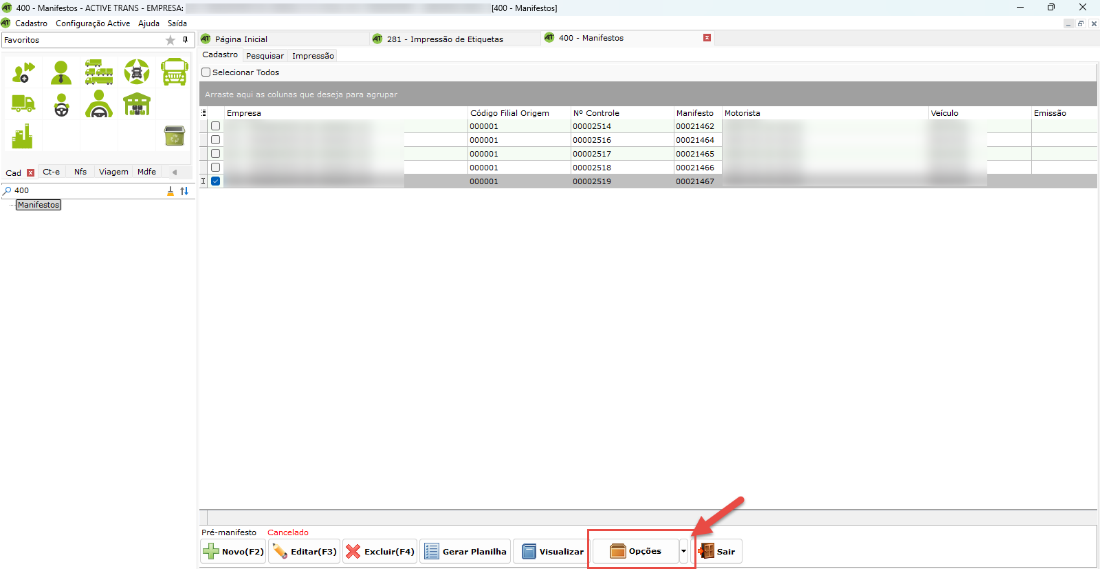This screenshot has height=569, width=1100.
Task: Switch to the Nfs sidebar tab
Action: [x=81, y=172]
